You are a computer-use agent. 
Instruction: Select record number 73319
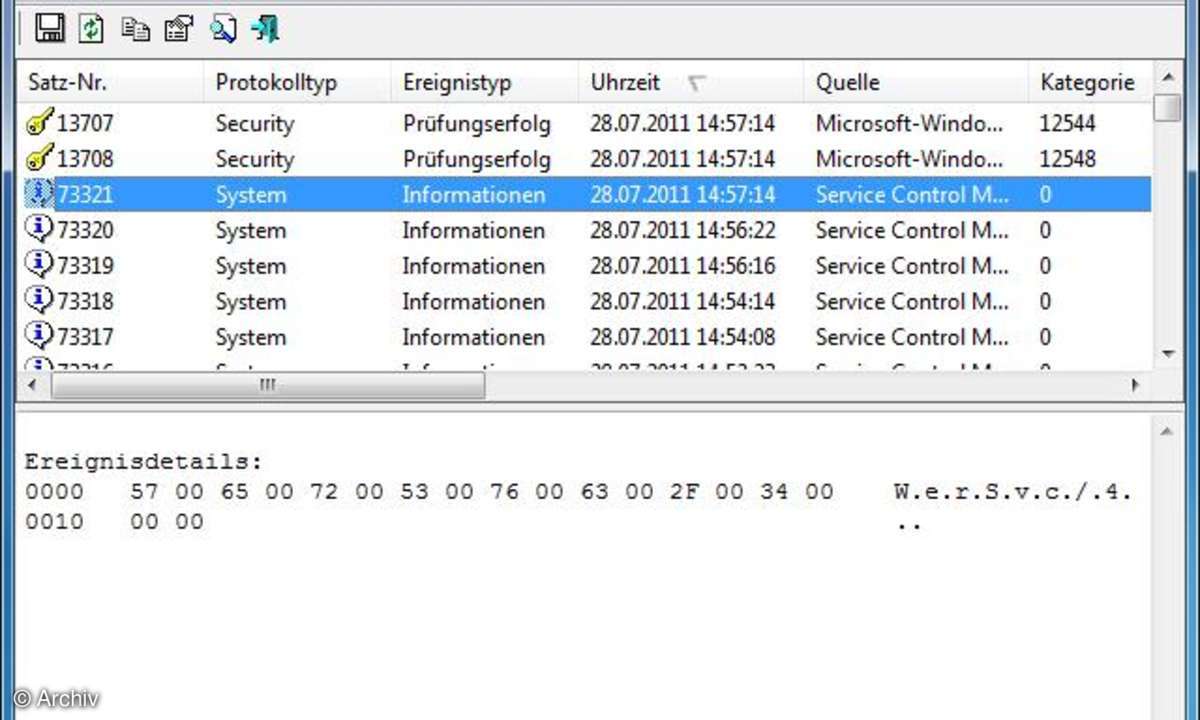(85, 266)
